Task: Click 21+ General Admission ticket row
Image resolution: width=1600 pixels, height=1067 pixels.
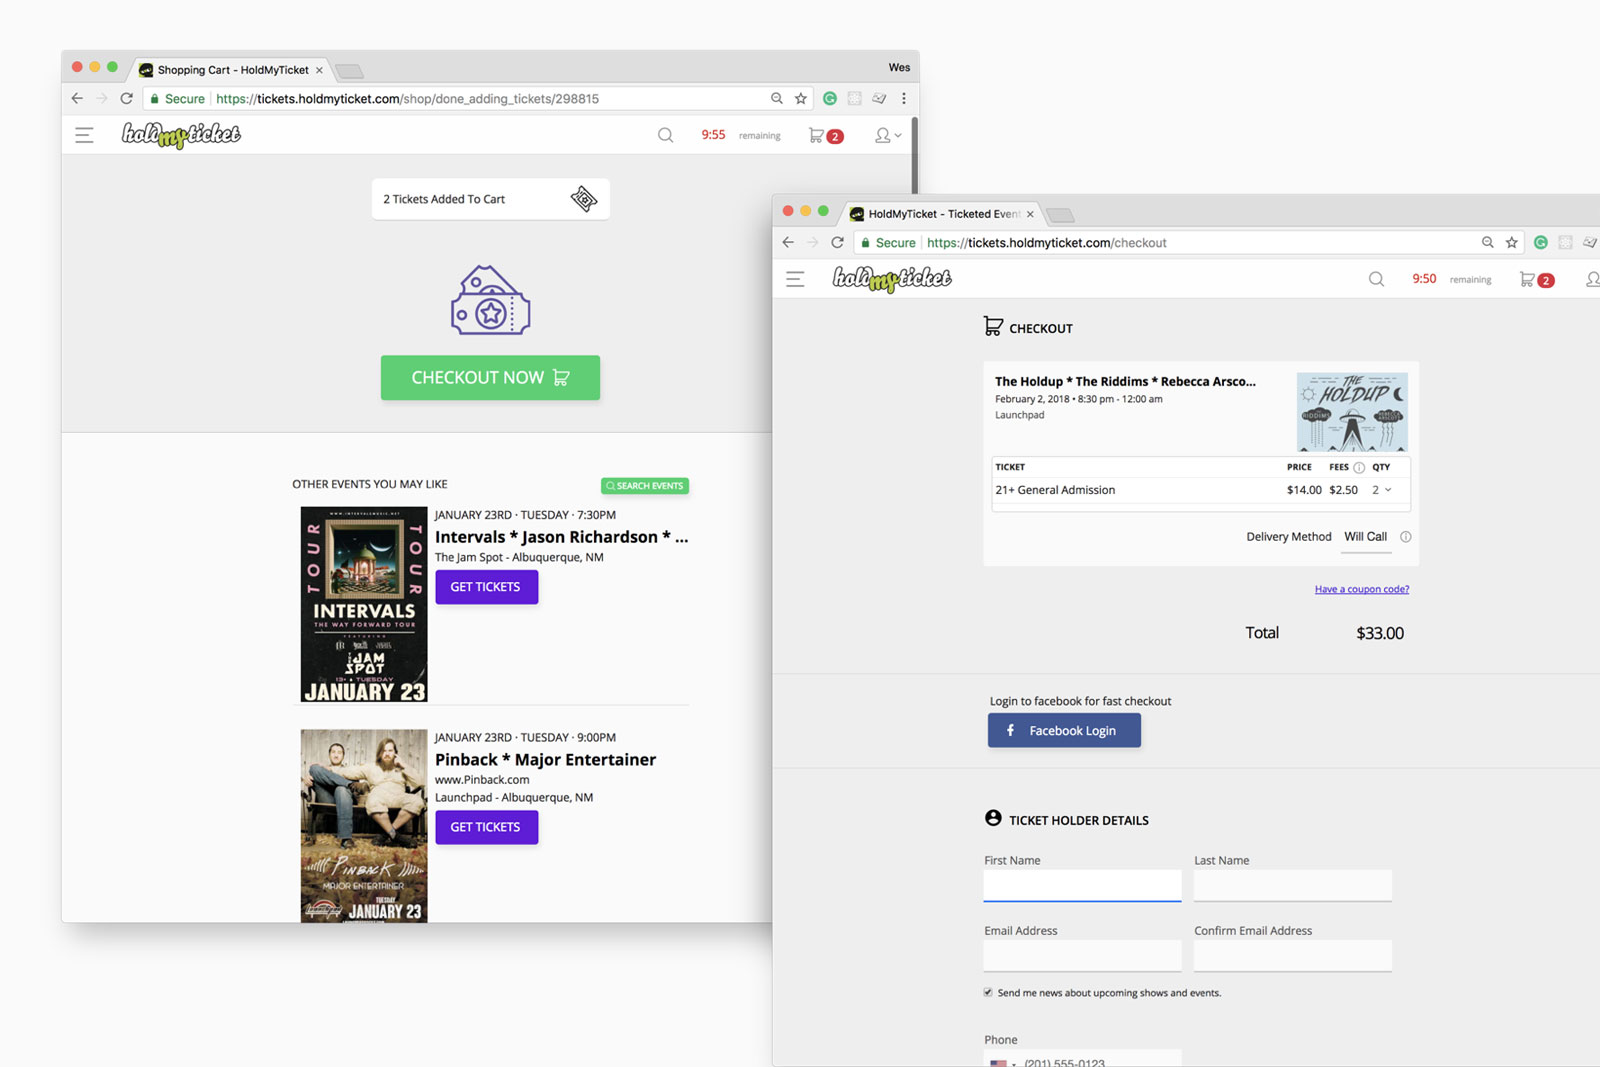Action: point(1200,490)
